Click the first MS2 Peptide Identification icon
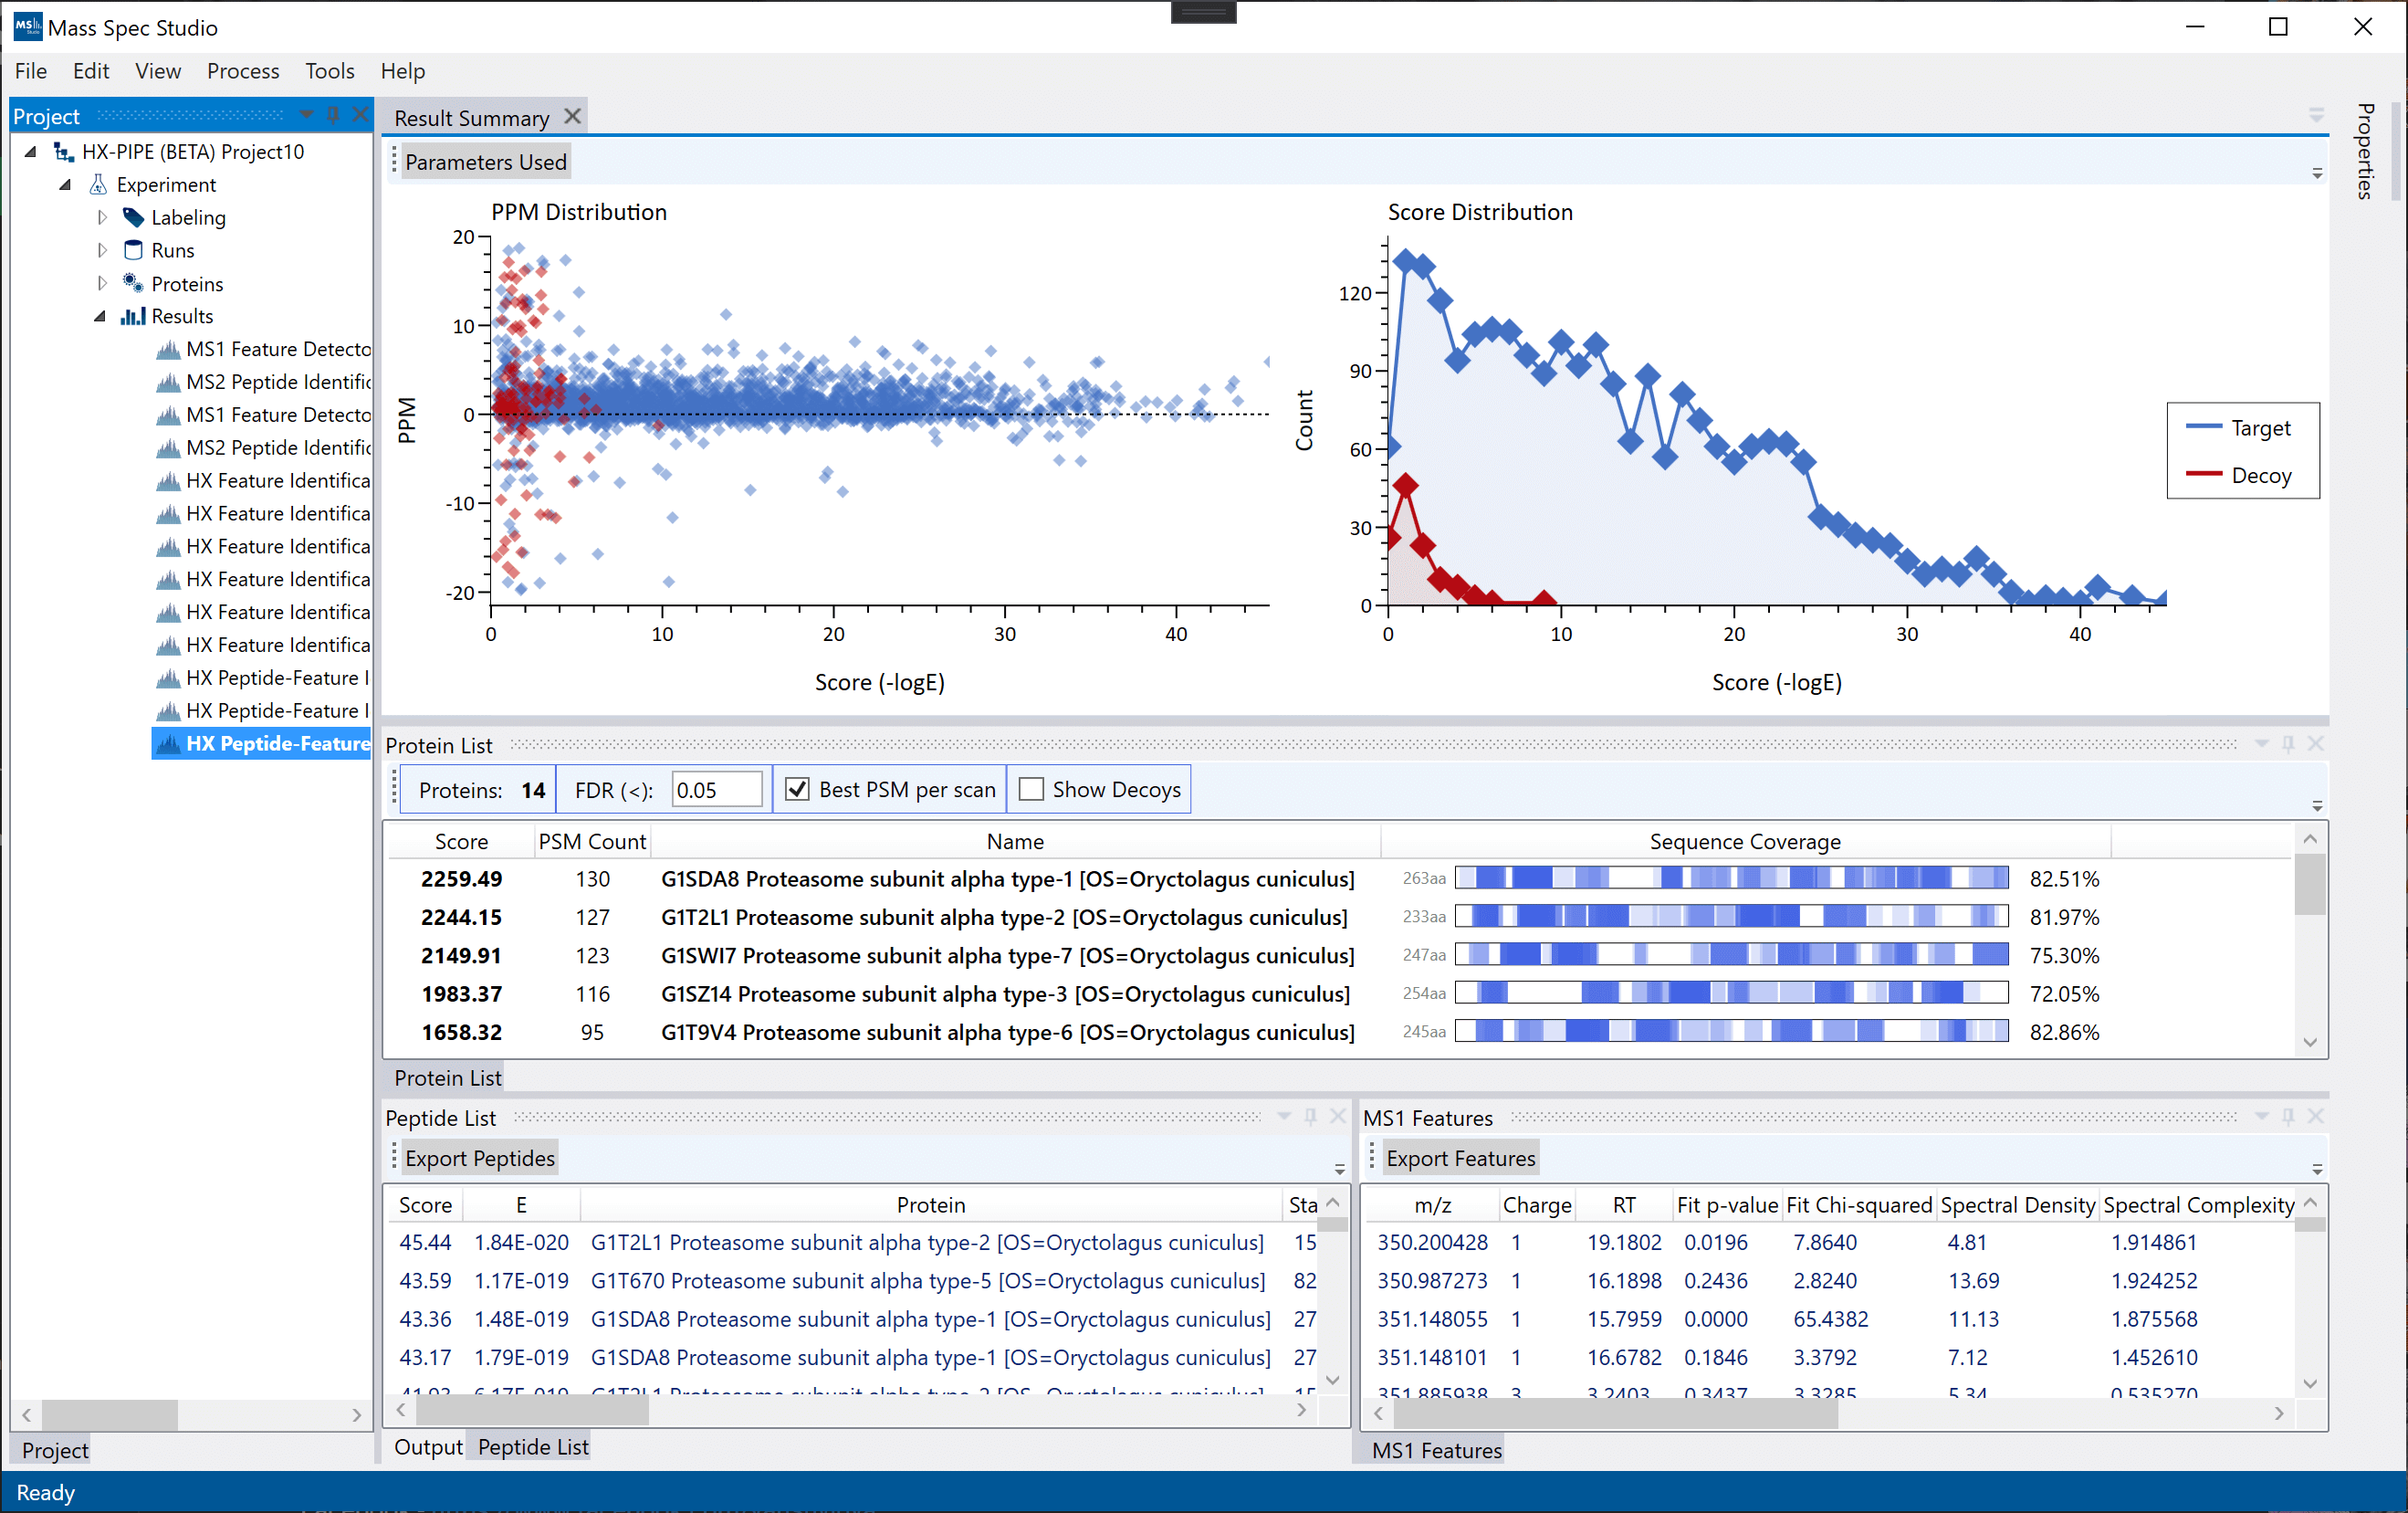2408x1513 pixels. point(168,382)
